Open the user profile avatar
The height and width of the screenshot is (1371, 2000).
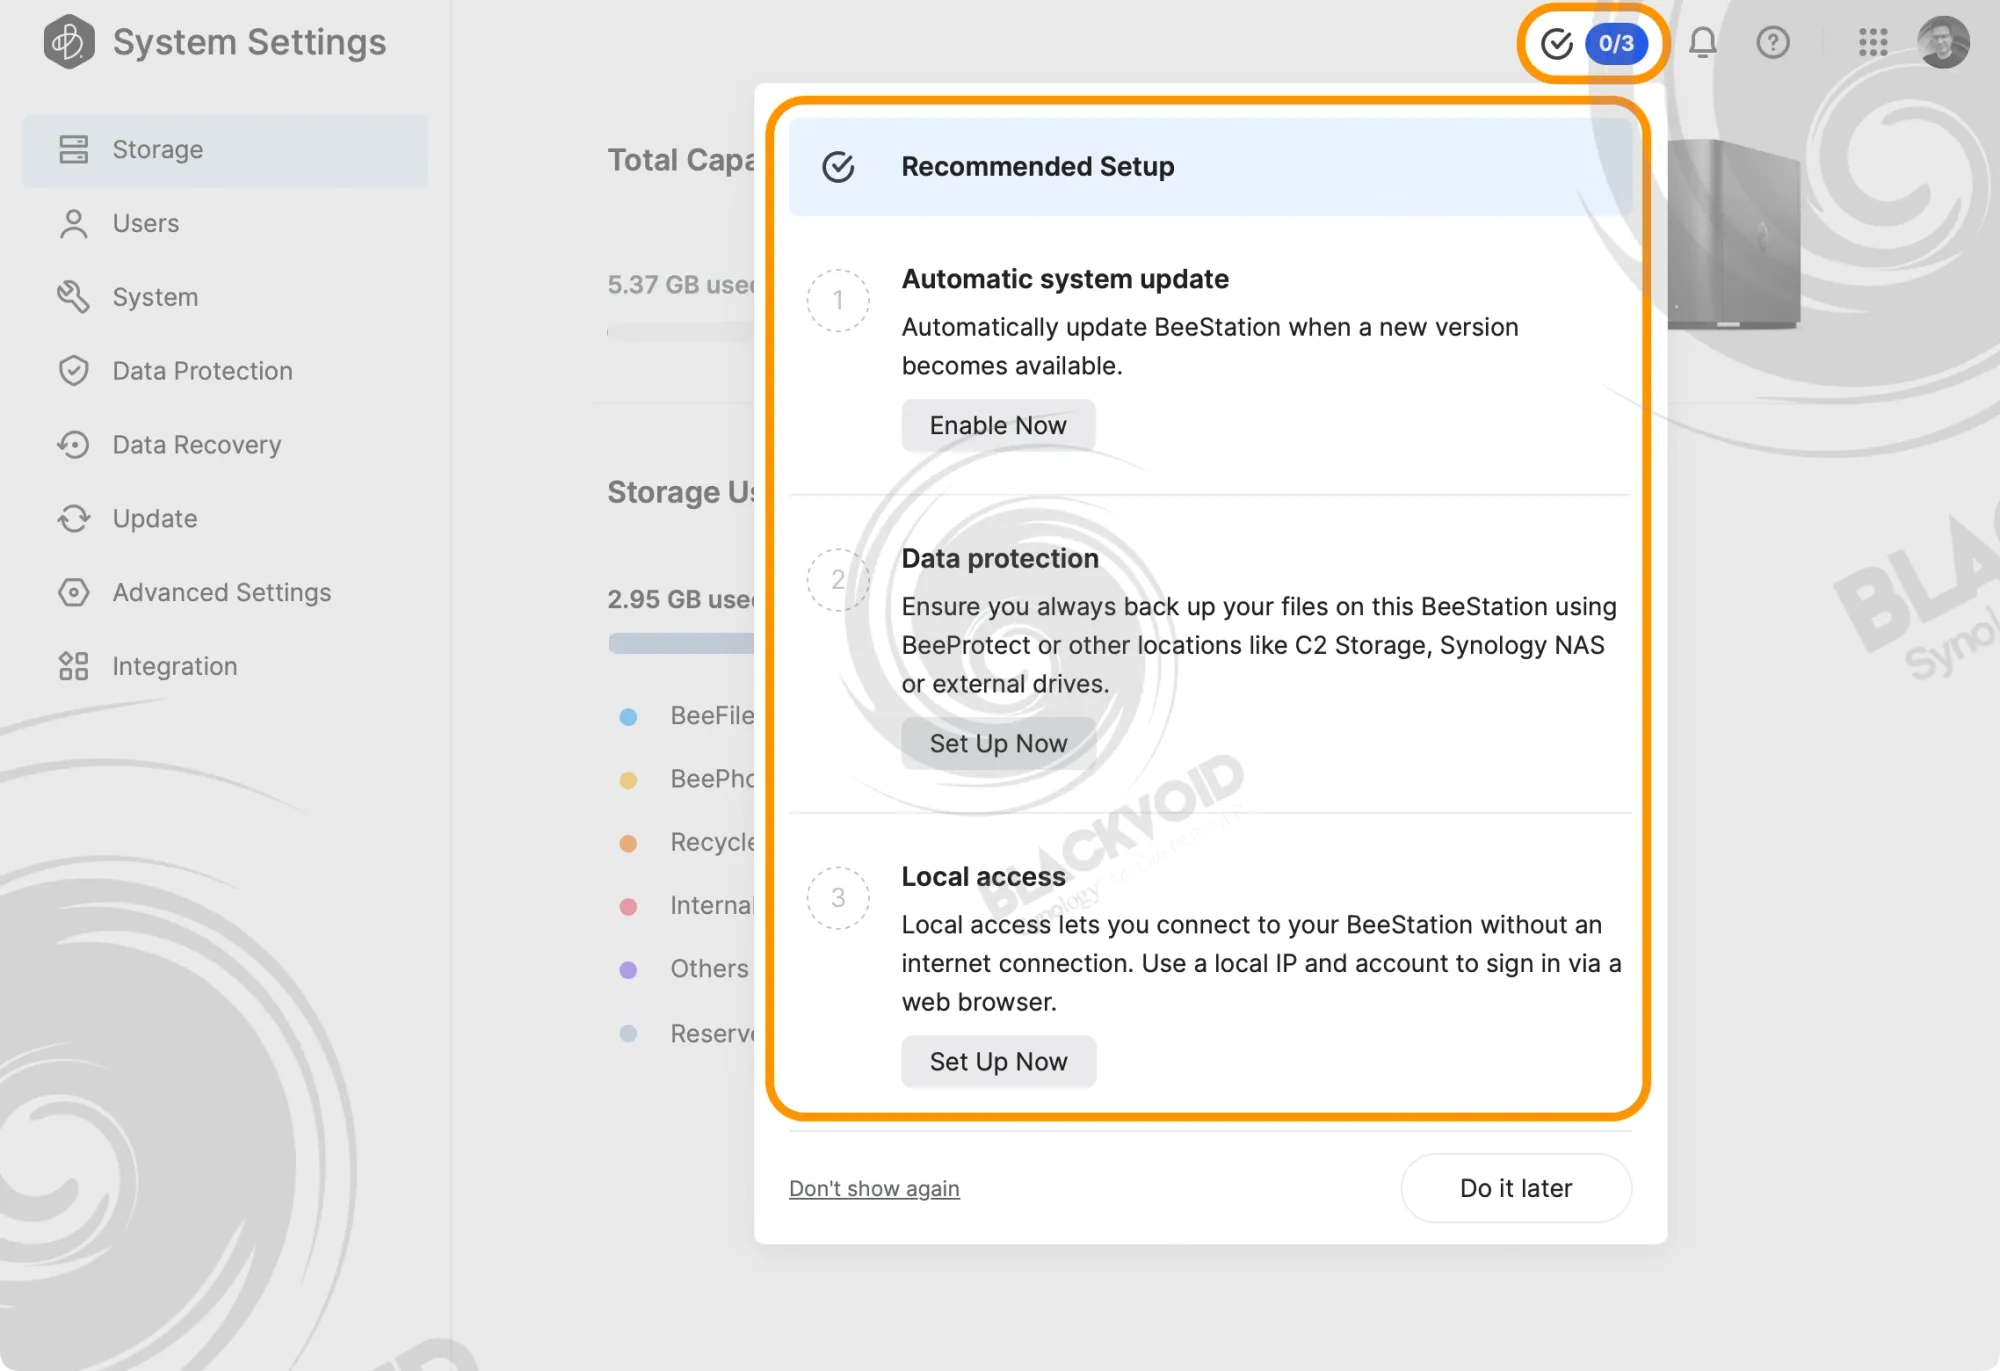1943,42
